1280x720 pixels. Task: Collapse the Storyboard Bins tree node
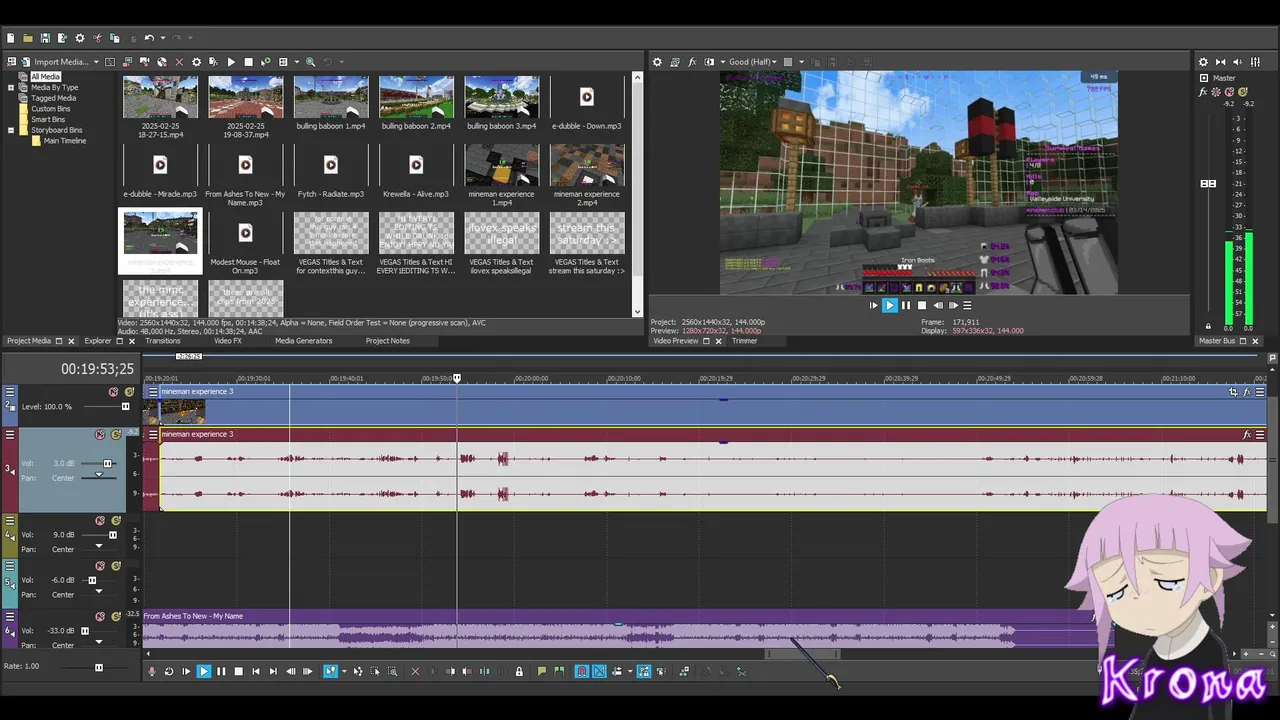pyautogui.click(x=11, y=130)
